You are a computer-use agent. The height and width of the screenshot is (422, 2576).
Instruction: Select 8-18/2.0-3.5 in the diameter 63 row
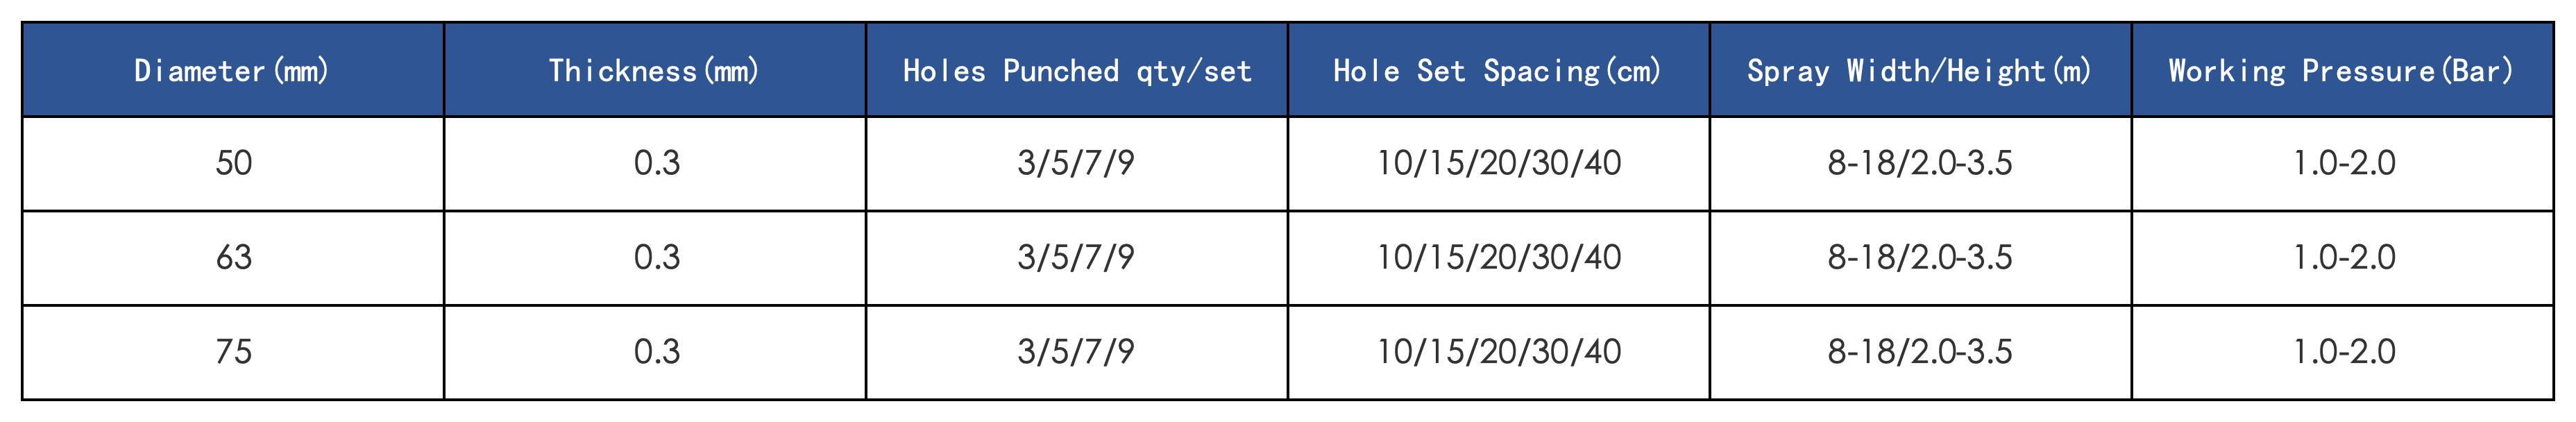click(1920, 258)
